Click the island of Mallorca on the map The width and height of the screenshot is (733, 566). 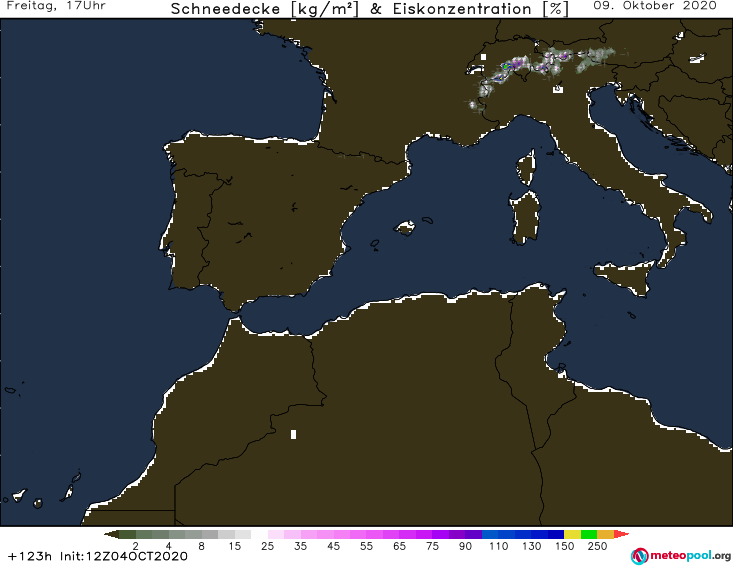coord(405,228)
